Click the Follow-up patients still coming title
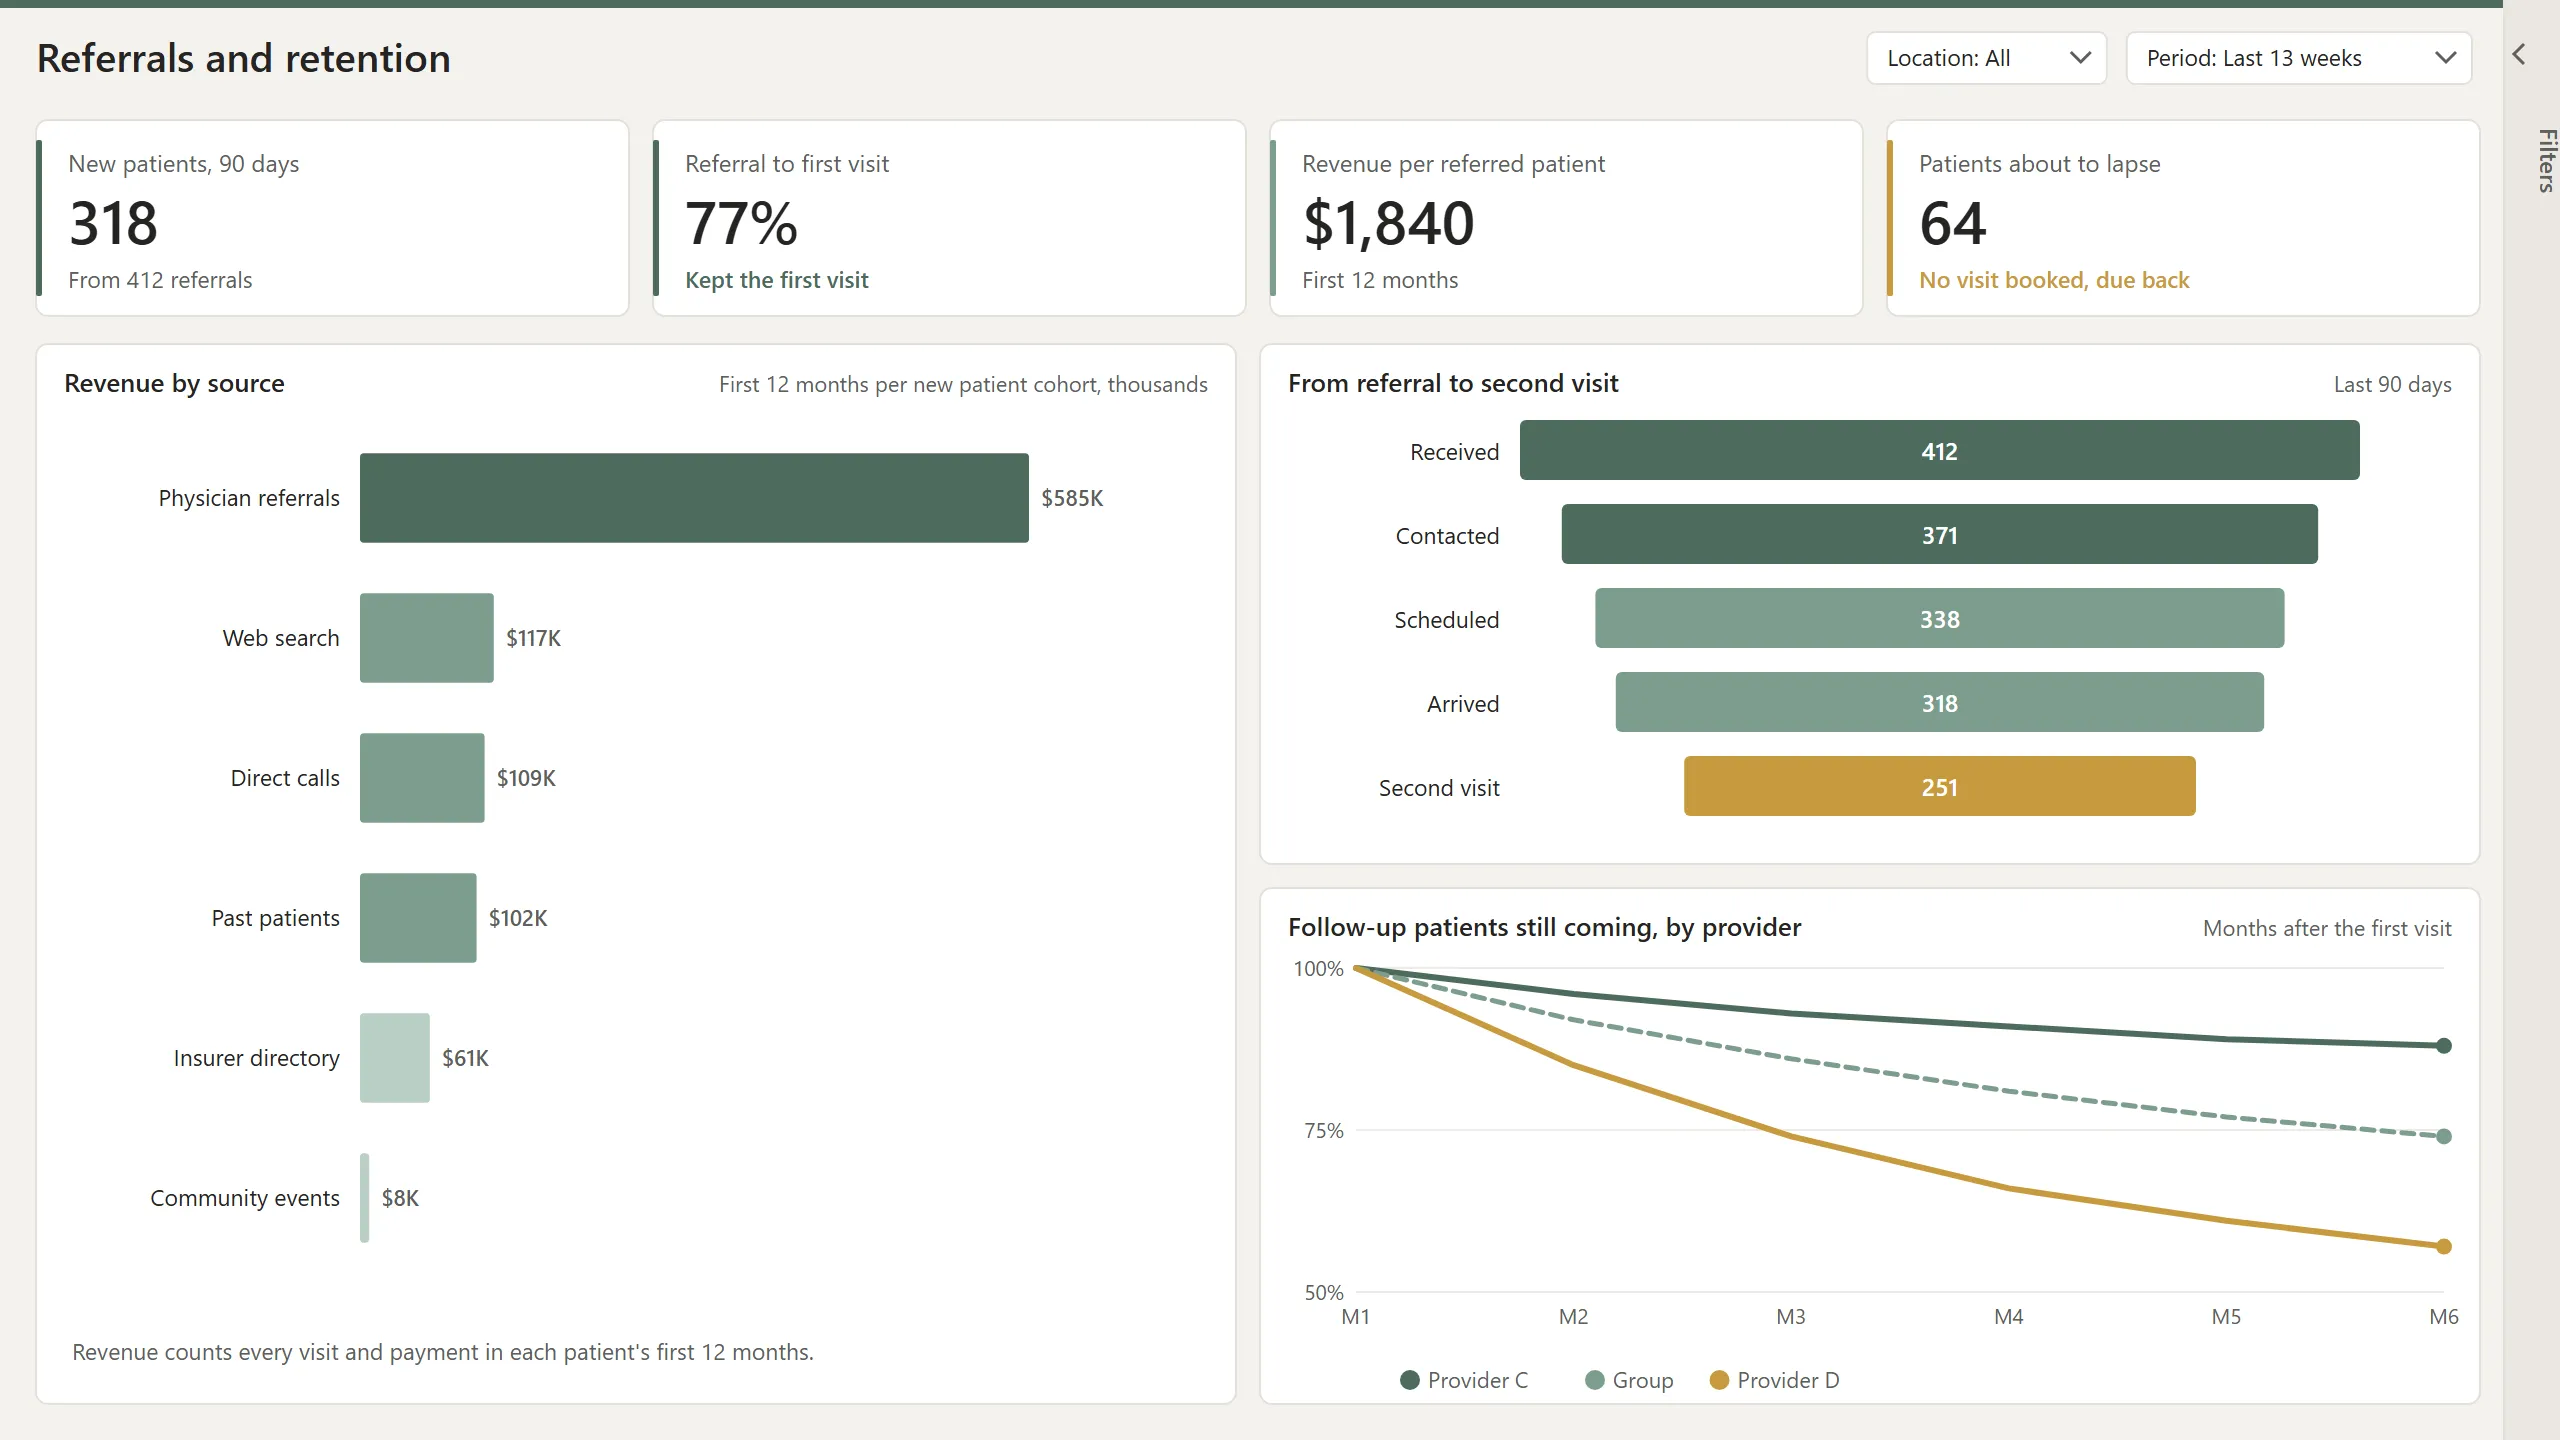Screen dimensions: 2560x1440 click(x=1544, y=927)
